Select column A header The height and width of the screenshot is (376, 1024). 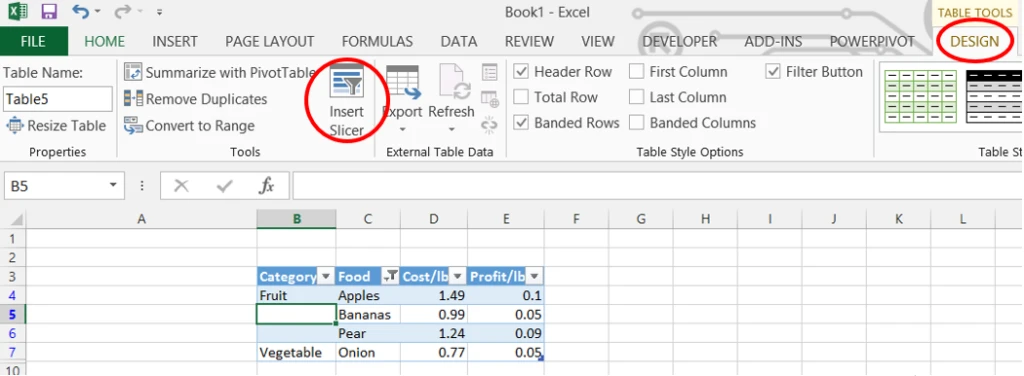tap(141, 220)
